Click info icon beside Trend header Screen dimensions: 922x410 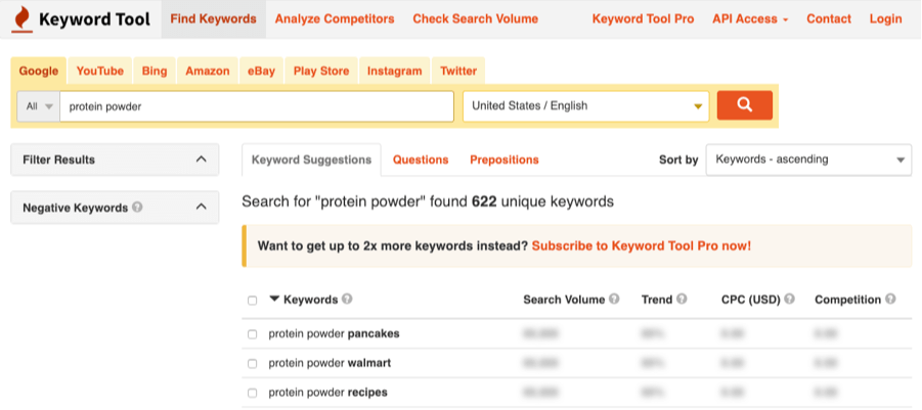point(682,299)
